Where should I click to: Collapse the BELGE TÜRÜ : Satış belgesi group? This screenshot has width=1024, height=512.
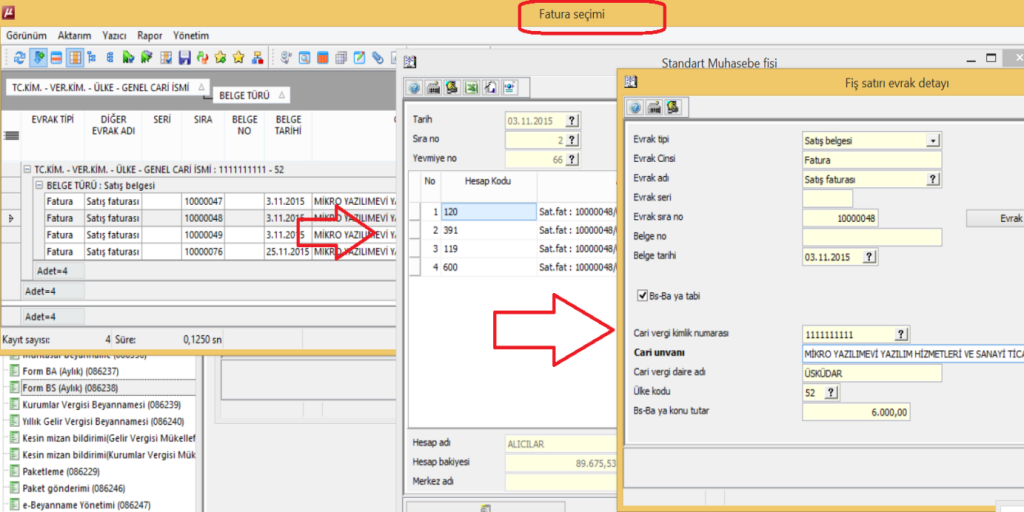[39, 186]
